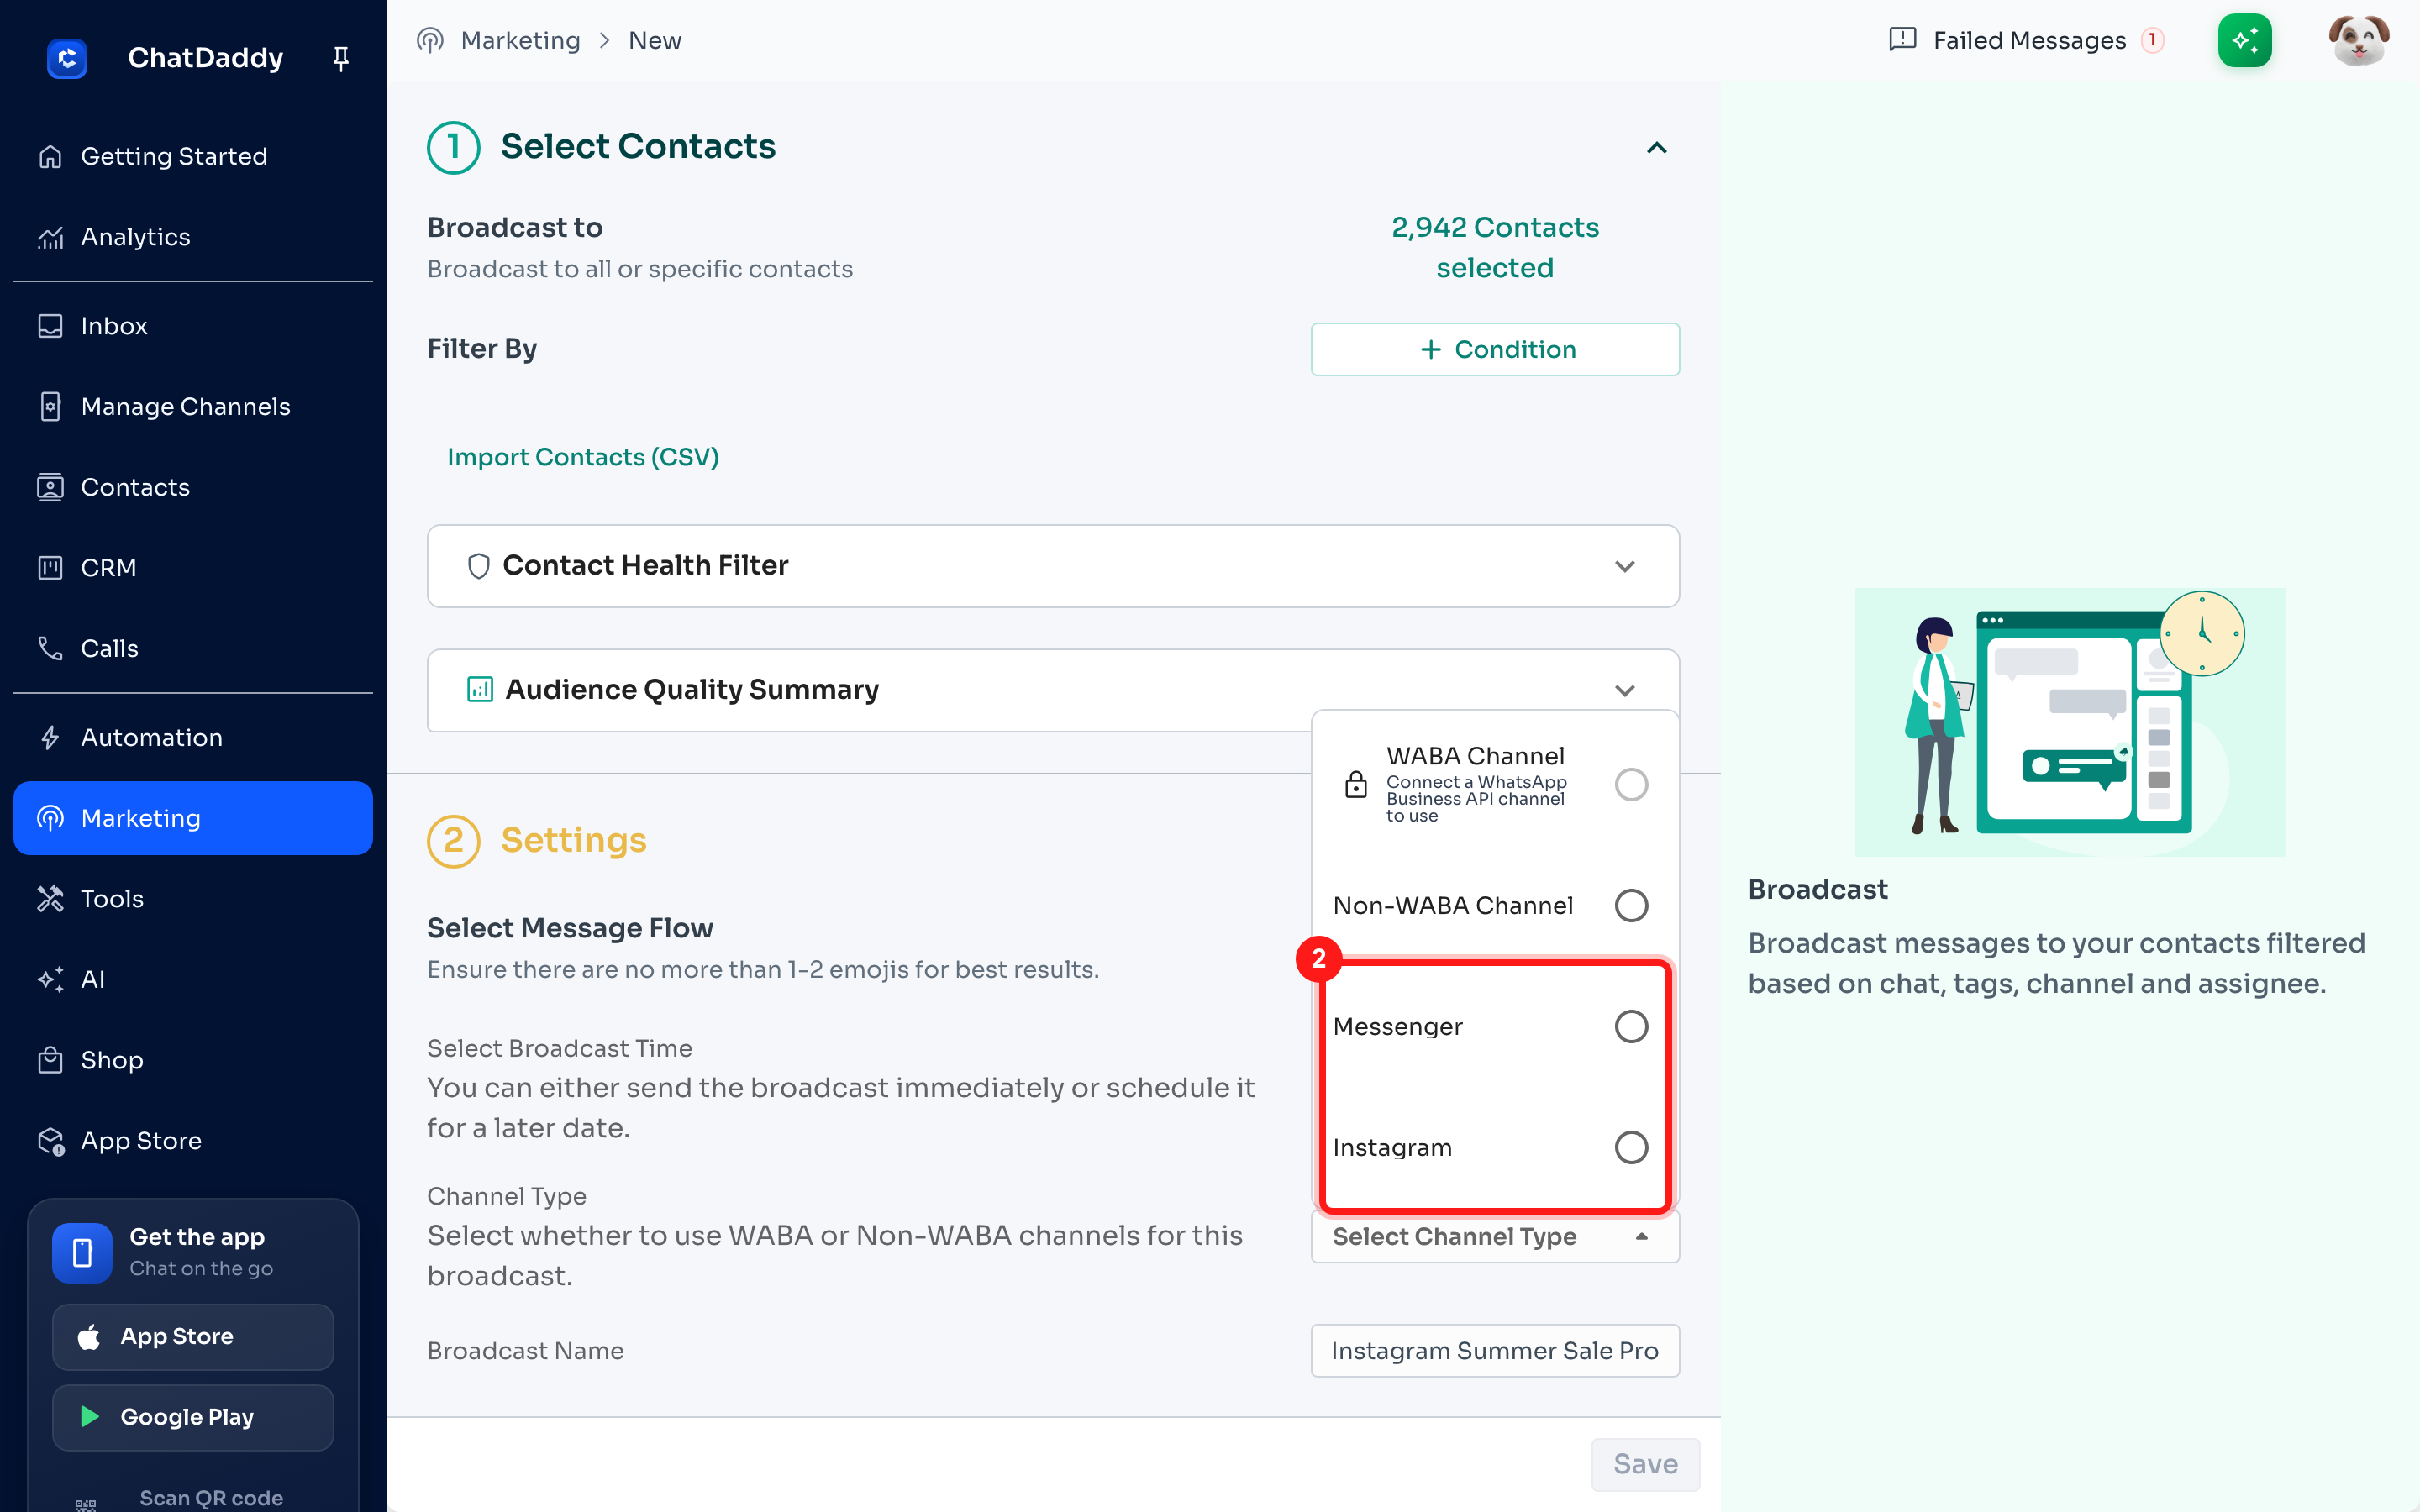Click the App Store download button
The height and width of the screenshot is (1512, 2420).
[x=193, y=1337]
